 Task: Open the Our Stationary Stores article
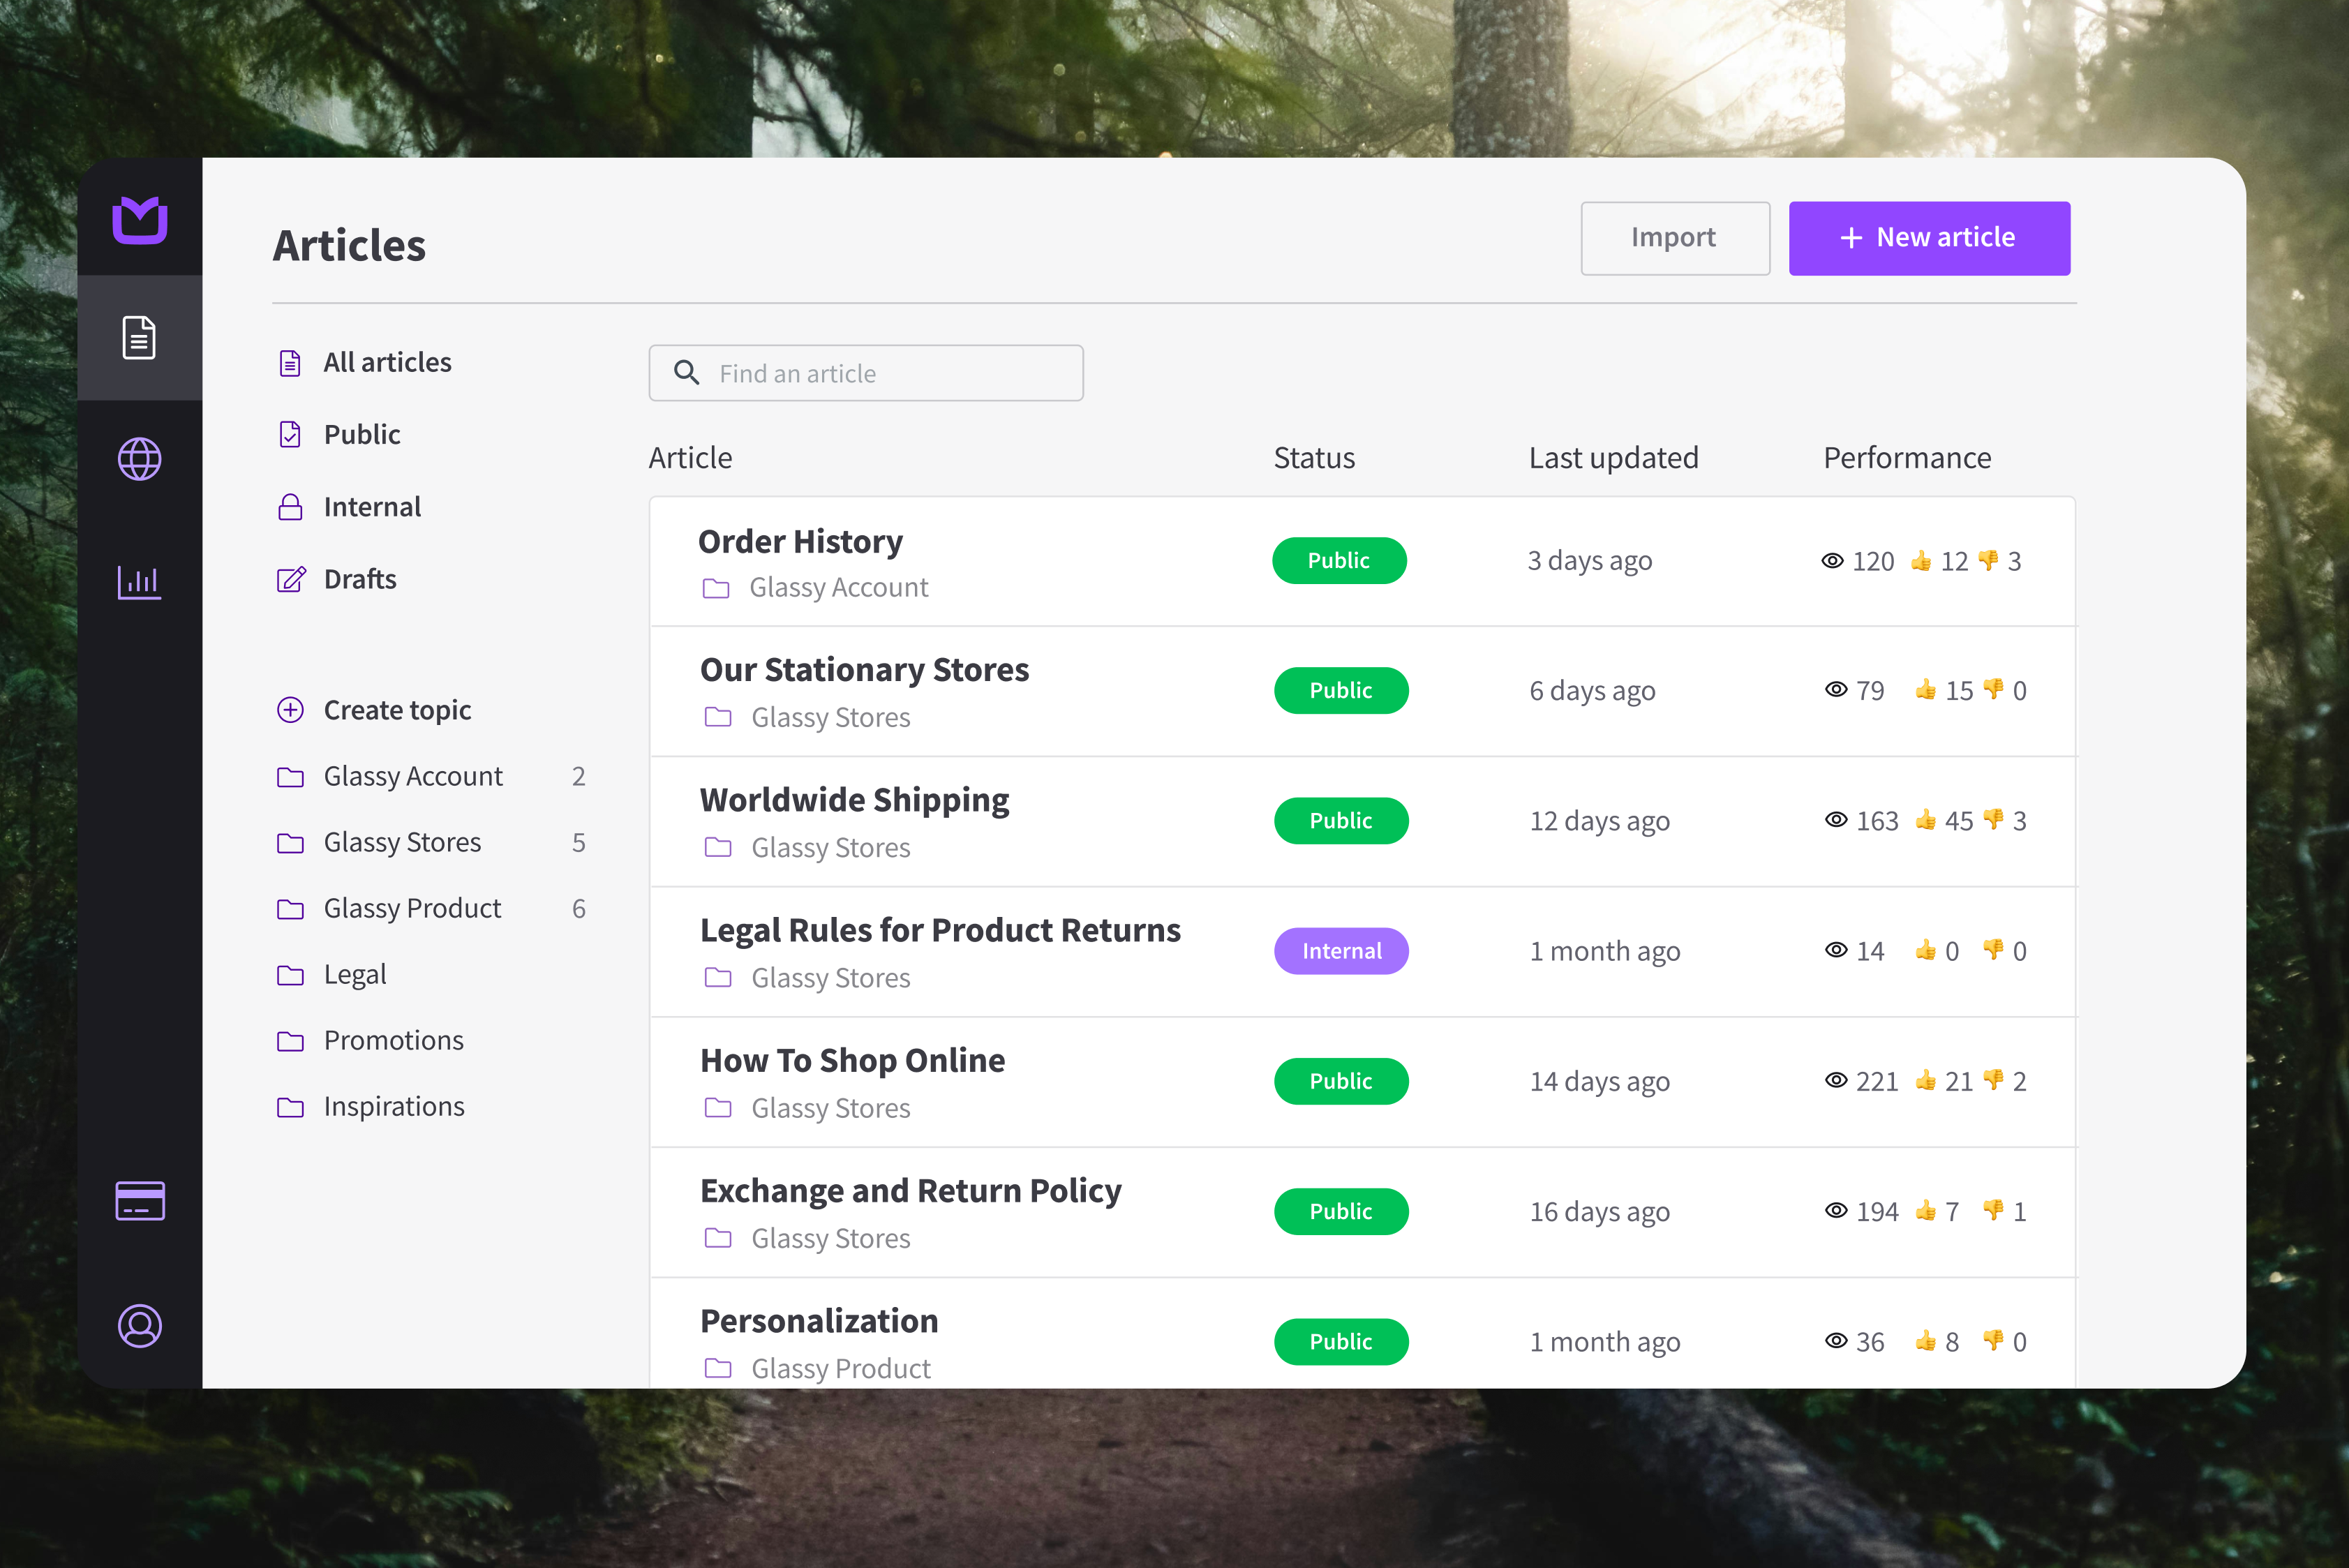(x=865, y=669)
